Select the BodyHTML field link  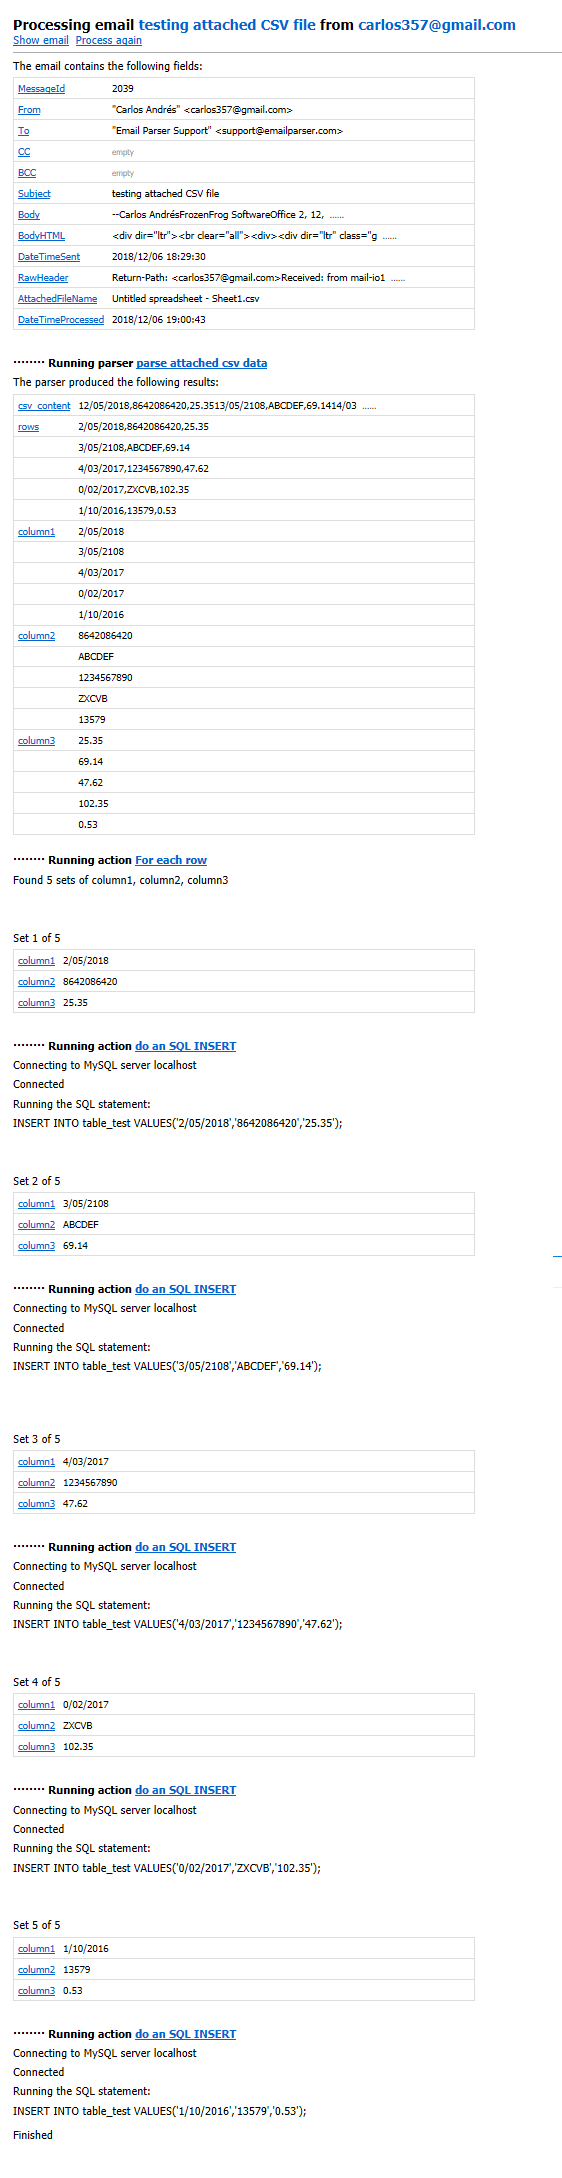click(41, 236)
